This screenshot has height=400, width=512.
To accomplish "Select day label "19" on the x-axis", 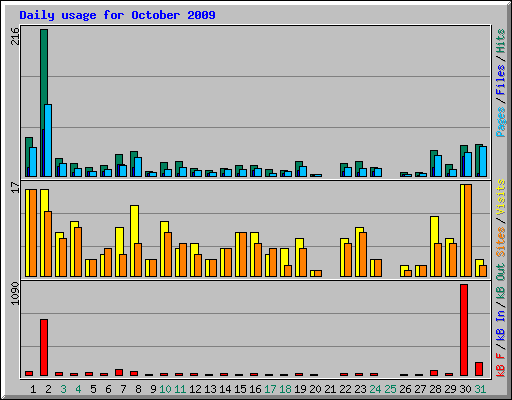I will [x=300, y=389].
